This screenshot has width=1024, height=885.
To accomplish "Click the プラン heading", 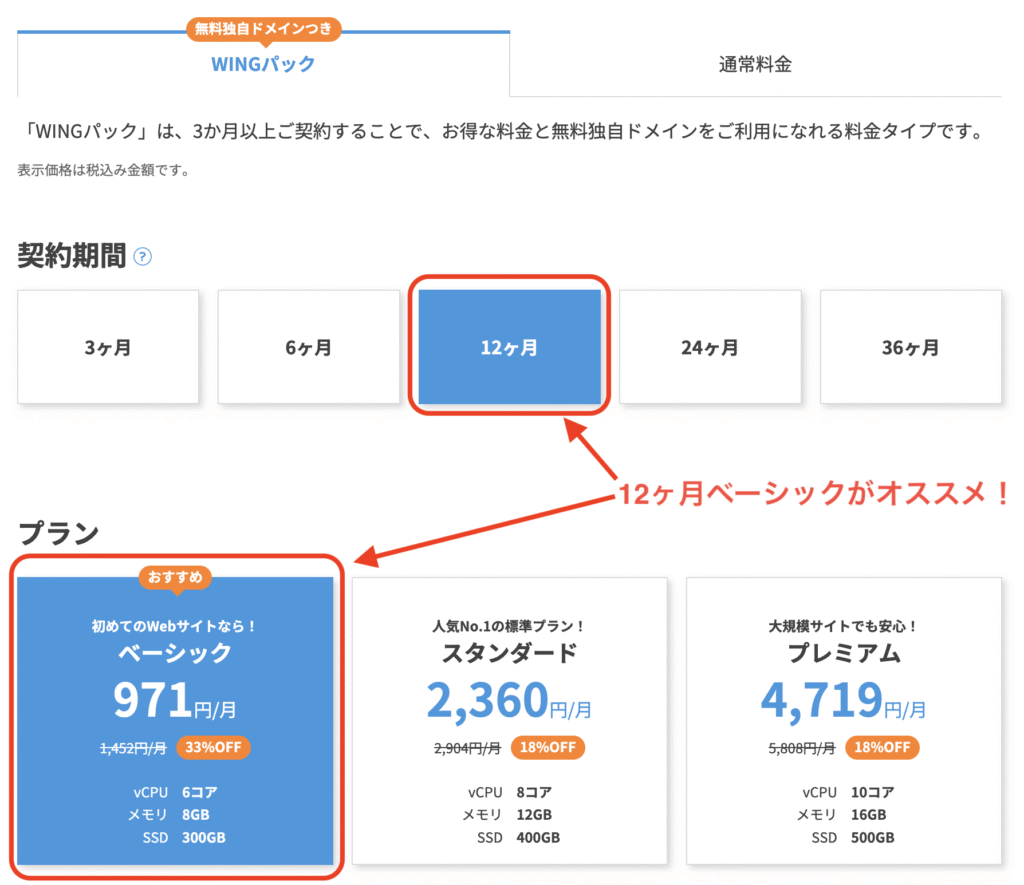I will pos(59,533).
